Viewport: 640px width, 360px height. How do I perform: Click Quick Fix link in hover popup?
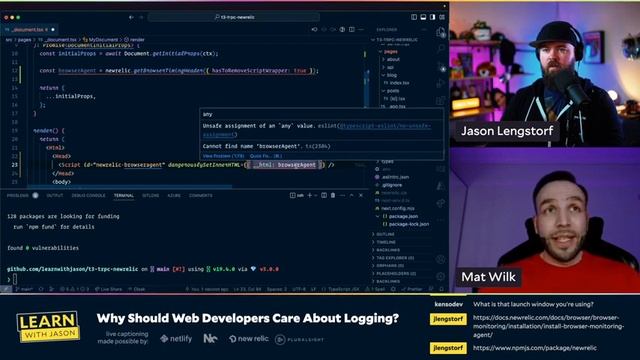coord(266,156)
